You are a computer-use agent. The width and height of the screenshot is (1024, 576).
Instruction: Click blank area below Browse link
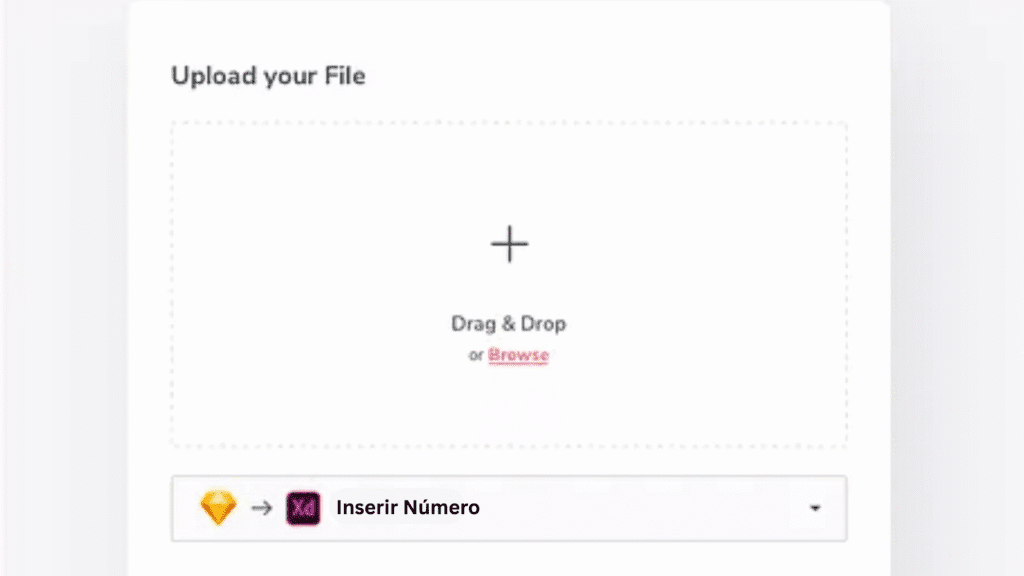coord(509,405)
